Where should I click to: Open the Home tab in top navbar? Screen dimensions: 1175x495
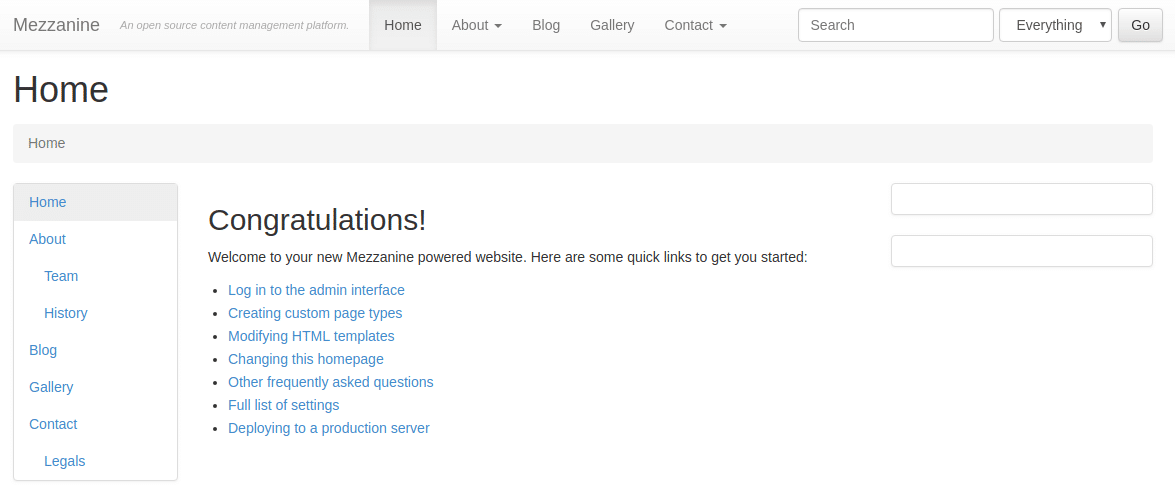(403, 25)
